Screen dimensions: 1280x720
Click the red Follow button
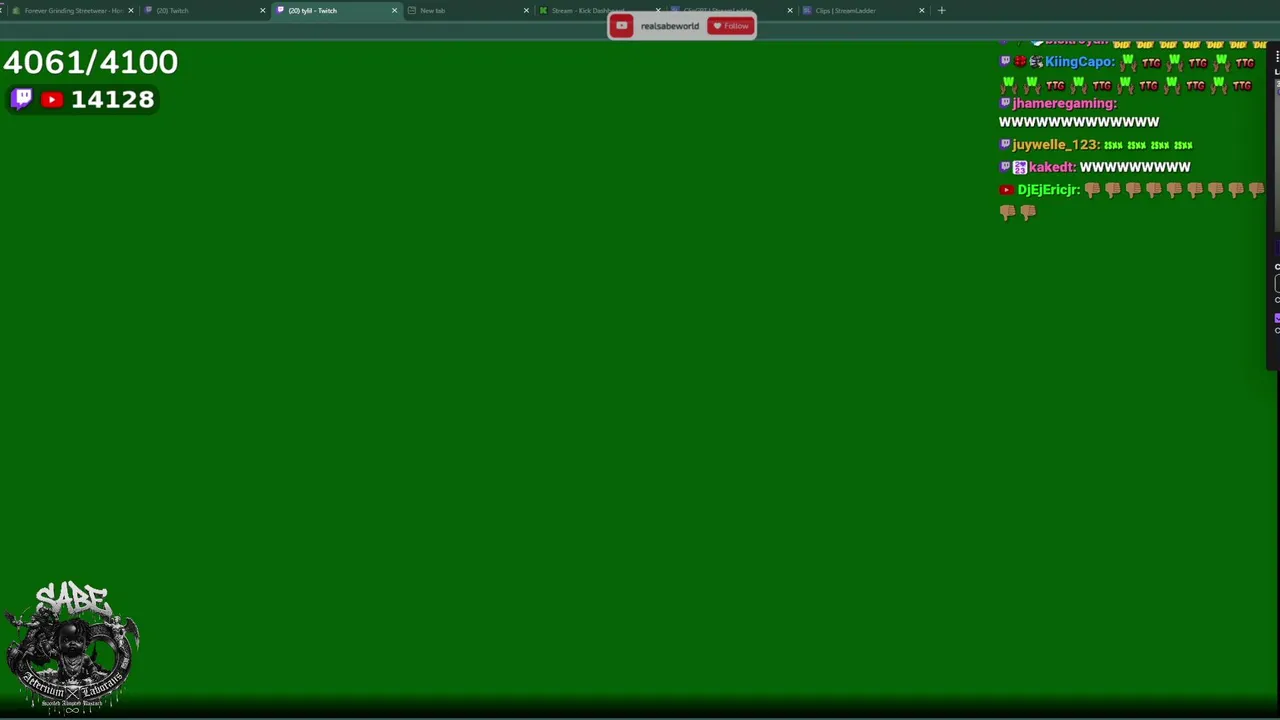click(x=731, y=26)
